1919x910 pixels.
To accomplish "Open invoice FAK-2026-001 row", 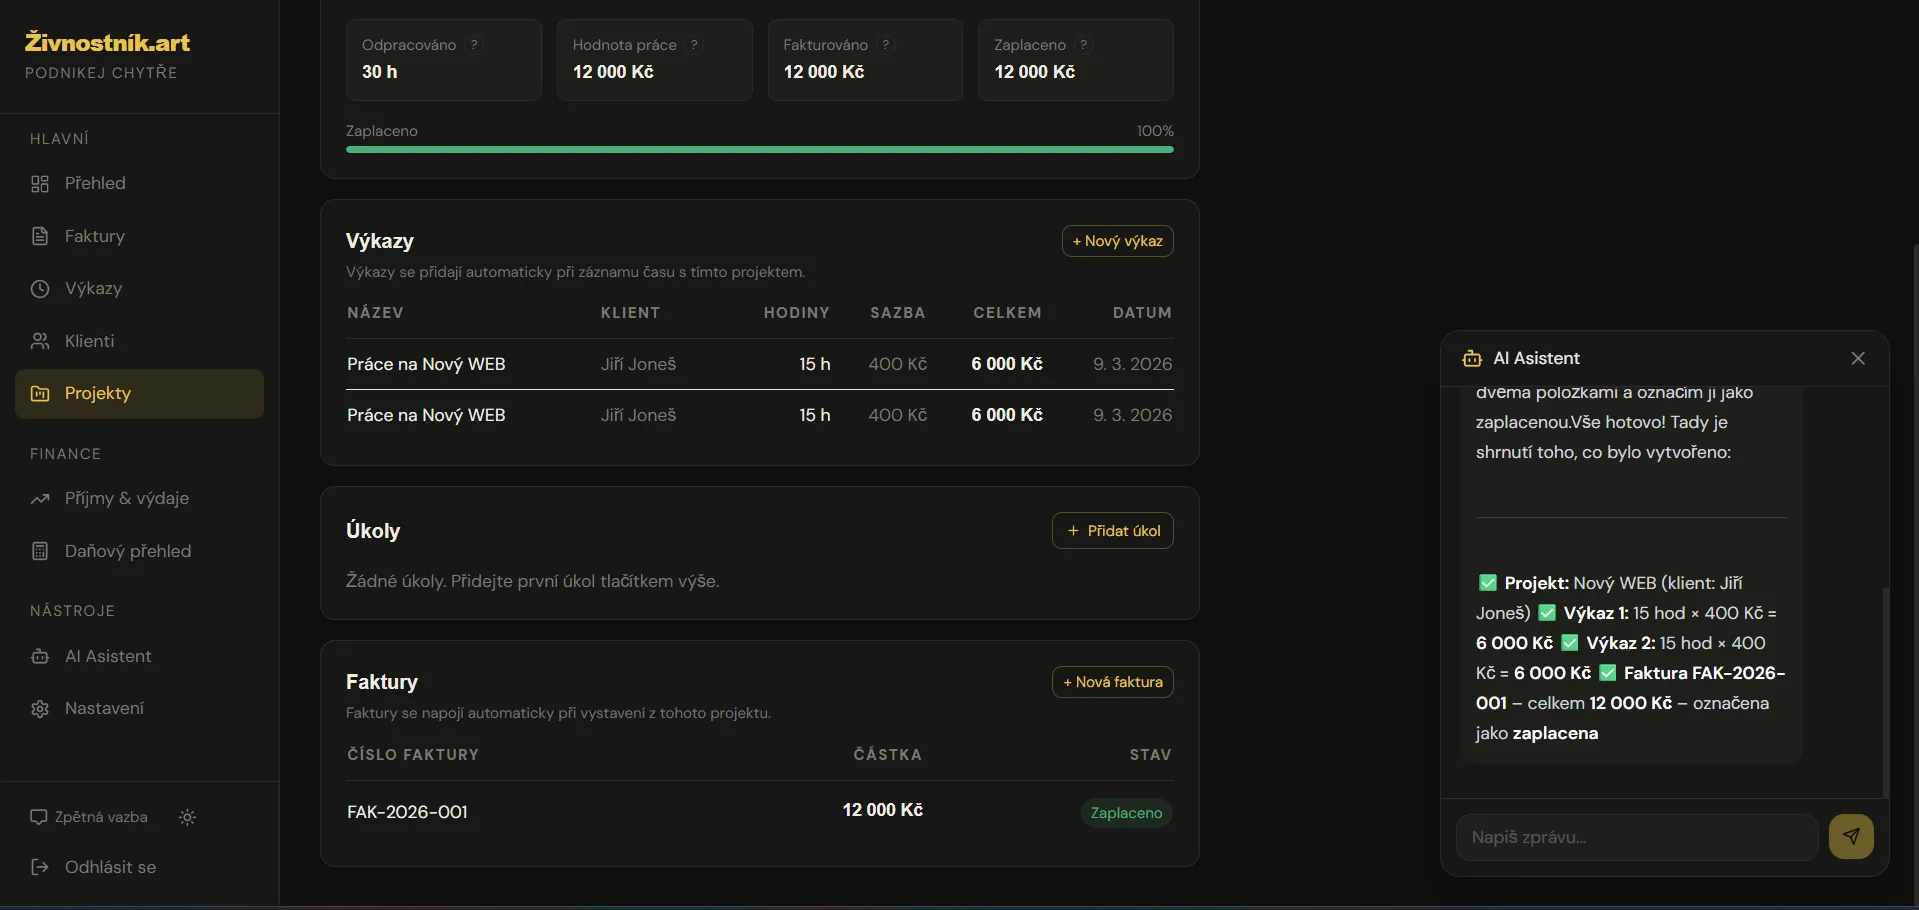I will click(408, 812).
